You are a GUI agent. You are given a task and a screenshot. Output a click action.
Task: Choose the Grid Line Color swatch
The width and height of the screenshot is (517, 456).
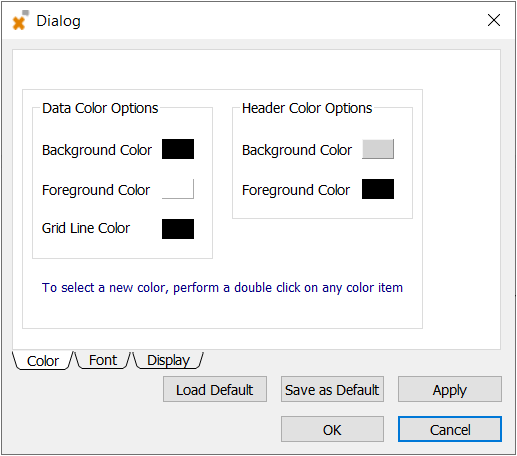[x=178, y=229]
